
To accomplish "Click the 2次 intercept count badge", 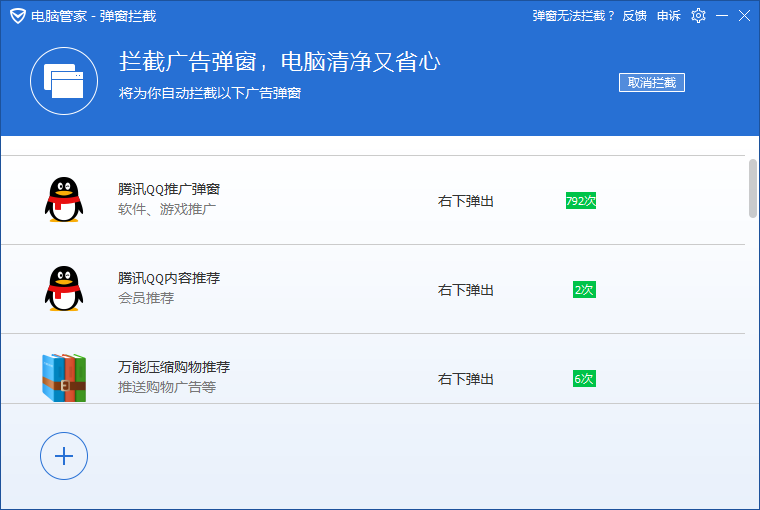I will 584,290.
